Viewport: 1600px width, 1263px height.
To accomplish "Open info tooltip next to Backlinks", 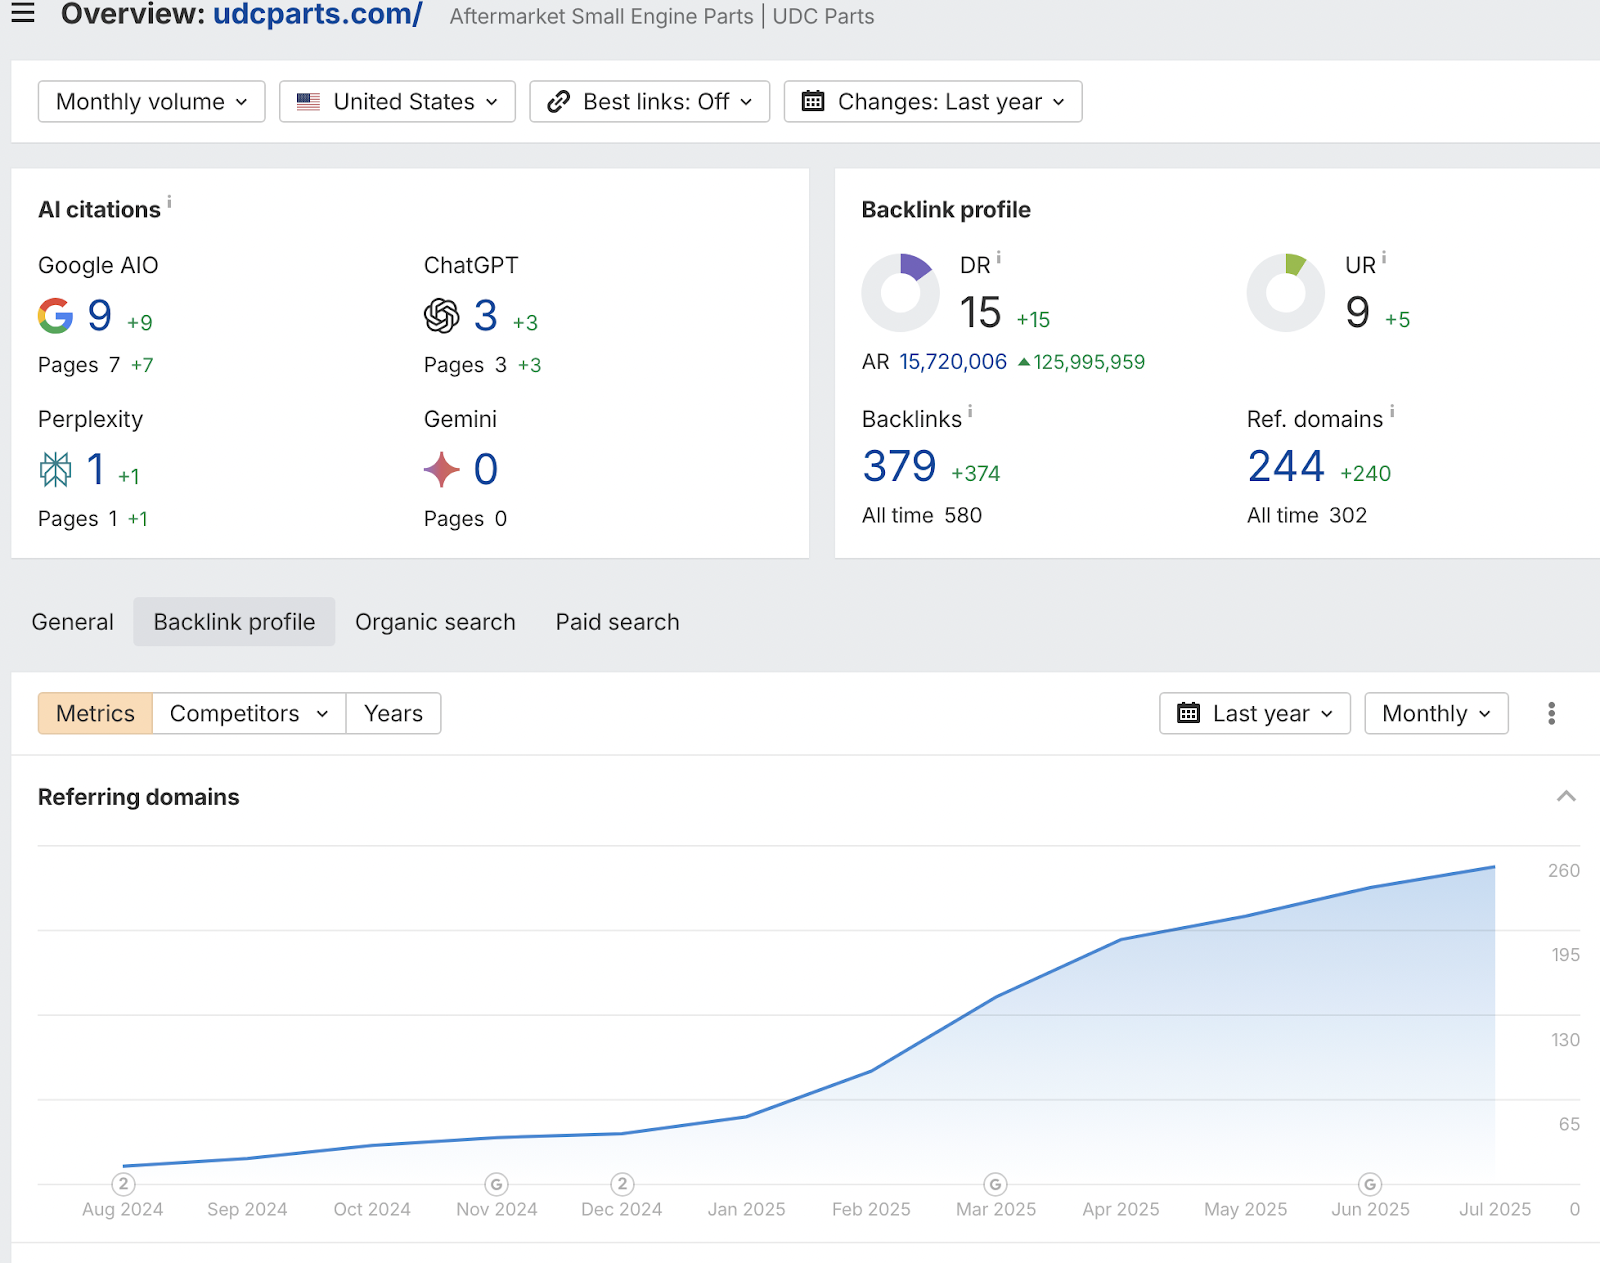I will pos(970,411).
